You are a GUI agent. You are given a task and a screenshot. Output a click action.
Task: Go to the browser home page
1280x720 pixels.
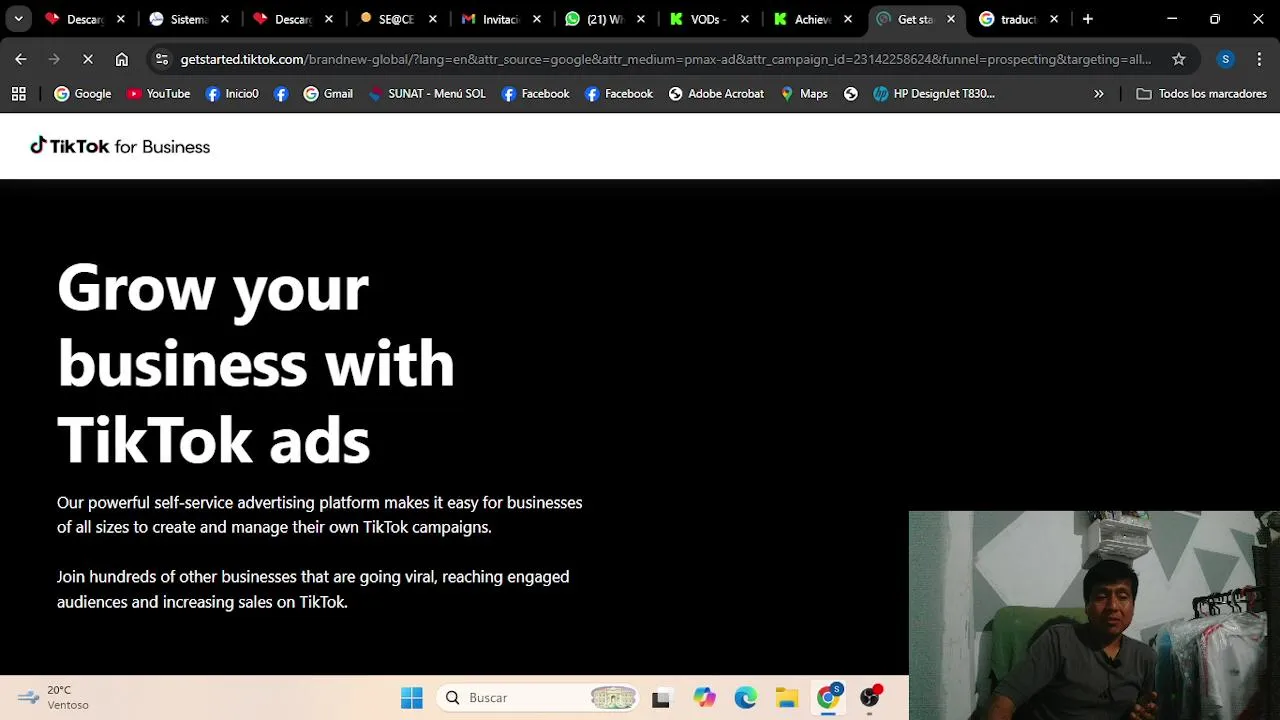tap(122, 59)
